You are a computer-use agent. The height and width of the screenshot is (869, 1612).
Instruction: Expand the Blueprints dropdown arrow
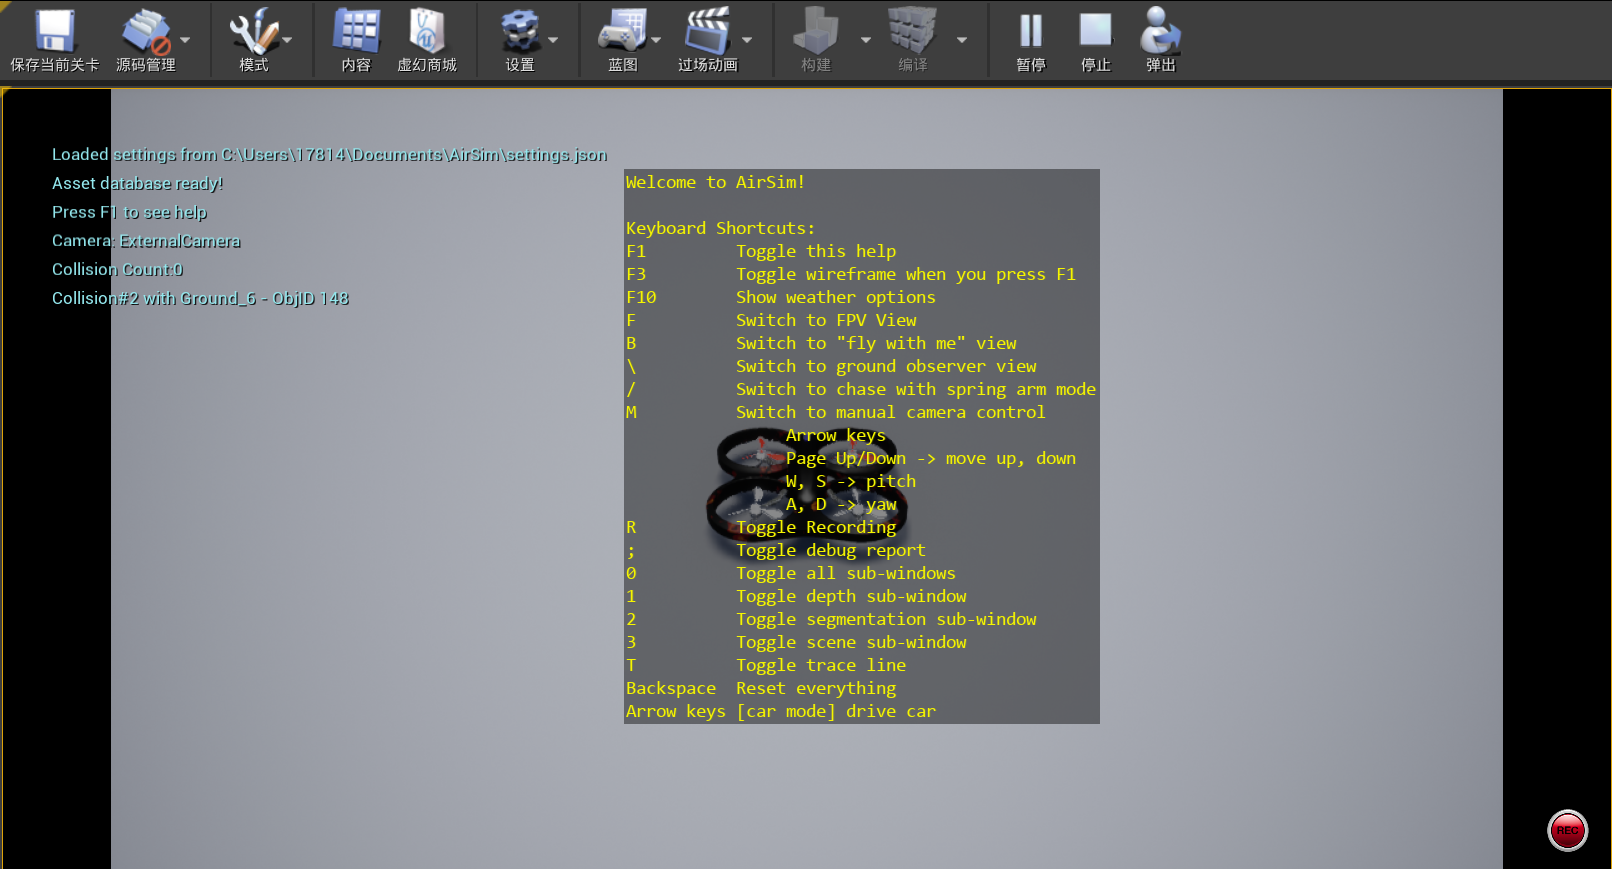click(656, 40)
